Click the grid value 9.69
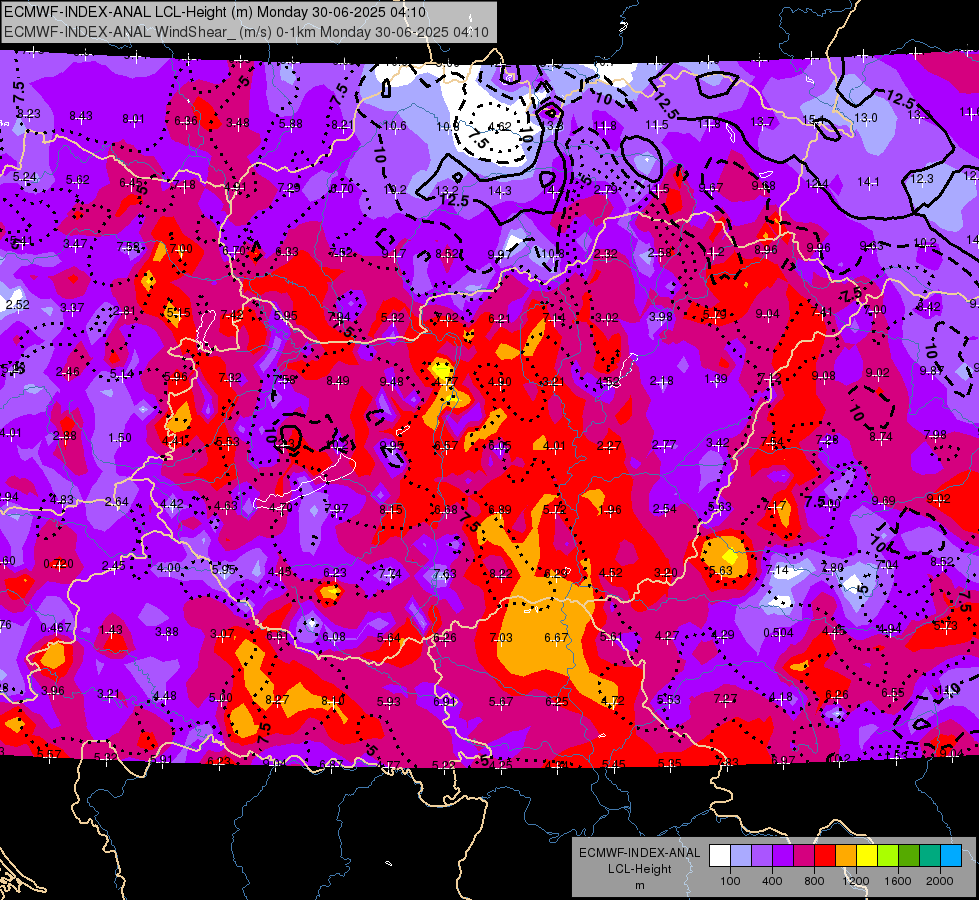Viewport: 979px width, 900px height. [884, 500]
